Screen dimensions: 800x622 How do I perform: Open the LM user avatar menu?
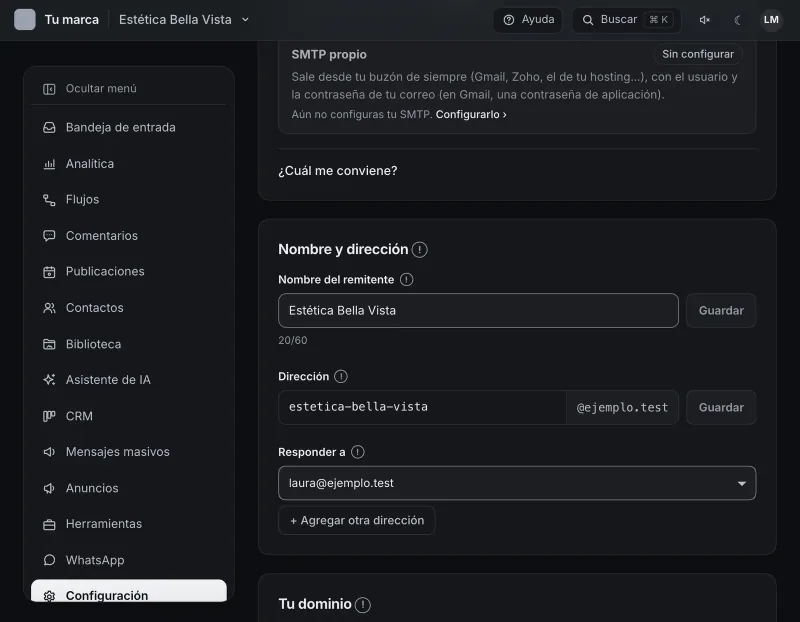click(x=771, y=20)
